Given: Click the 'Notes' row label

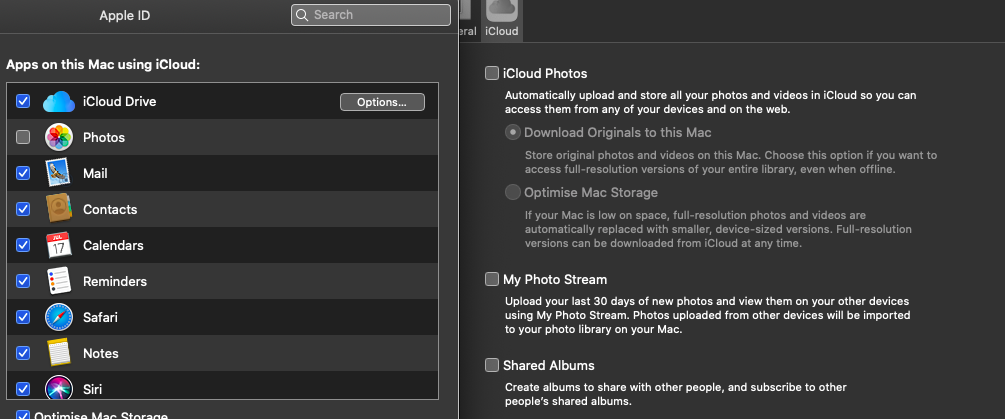Looking at the screenshot, I should 101,352.
